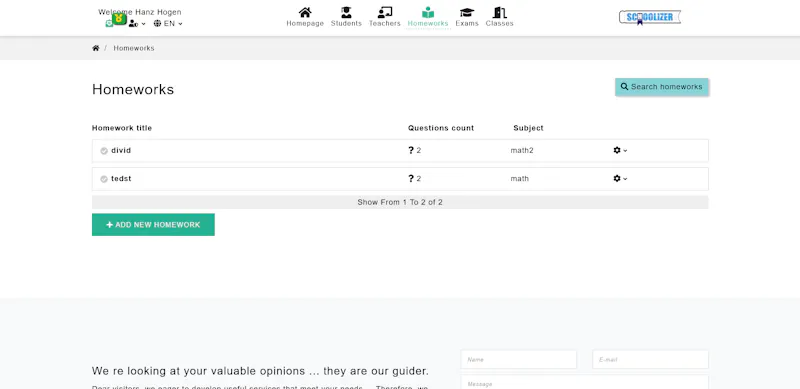Open Teachers via its chalkboard icon
The width and height of the screenshot is (800, 389).
pos(385,12)
